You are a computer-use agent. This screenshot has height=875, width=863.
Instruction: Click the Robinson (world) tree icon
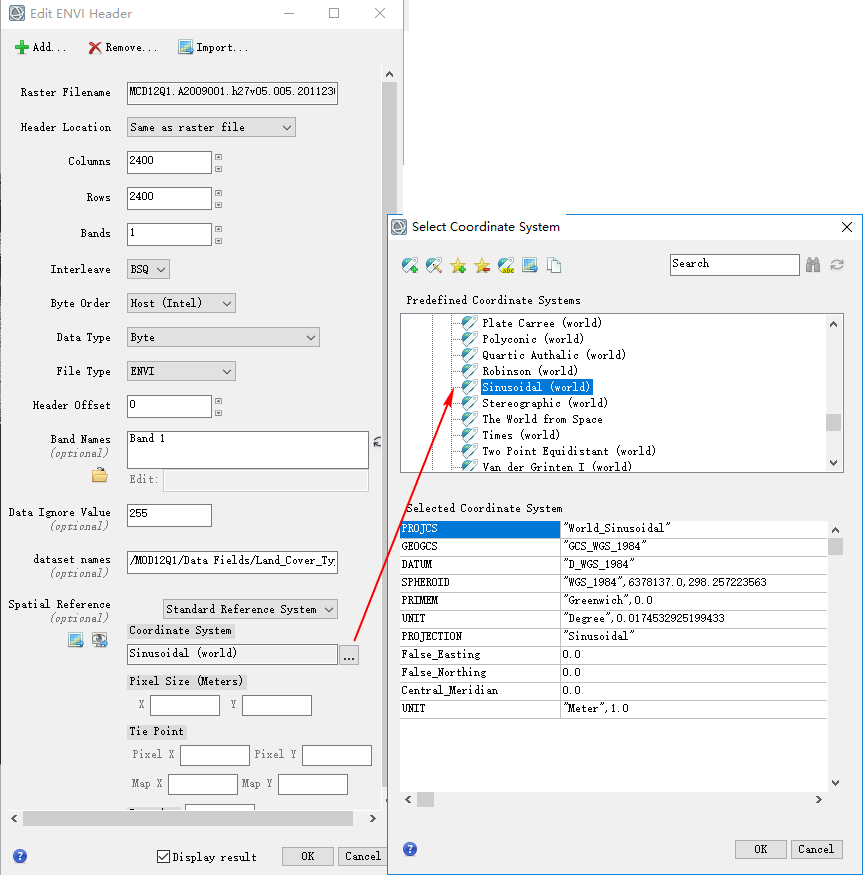pos(469,371)
